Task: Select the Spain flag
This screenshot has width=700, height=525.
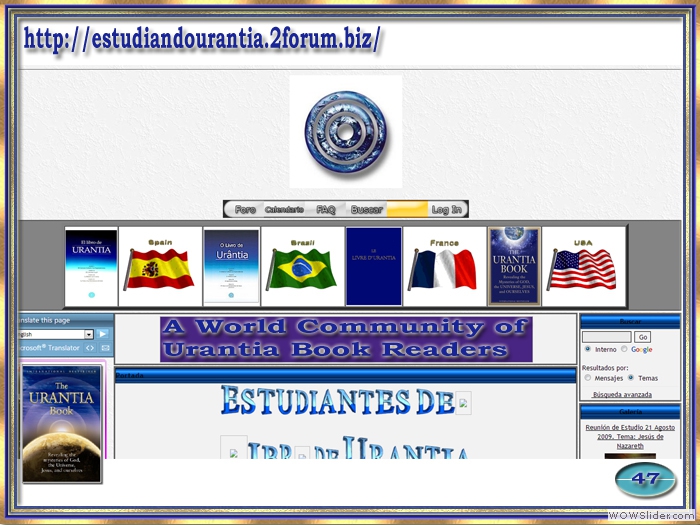Action: coord(160,267)
